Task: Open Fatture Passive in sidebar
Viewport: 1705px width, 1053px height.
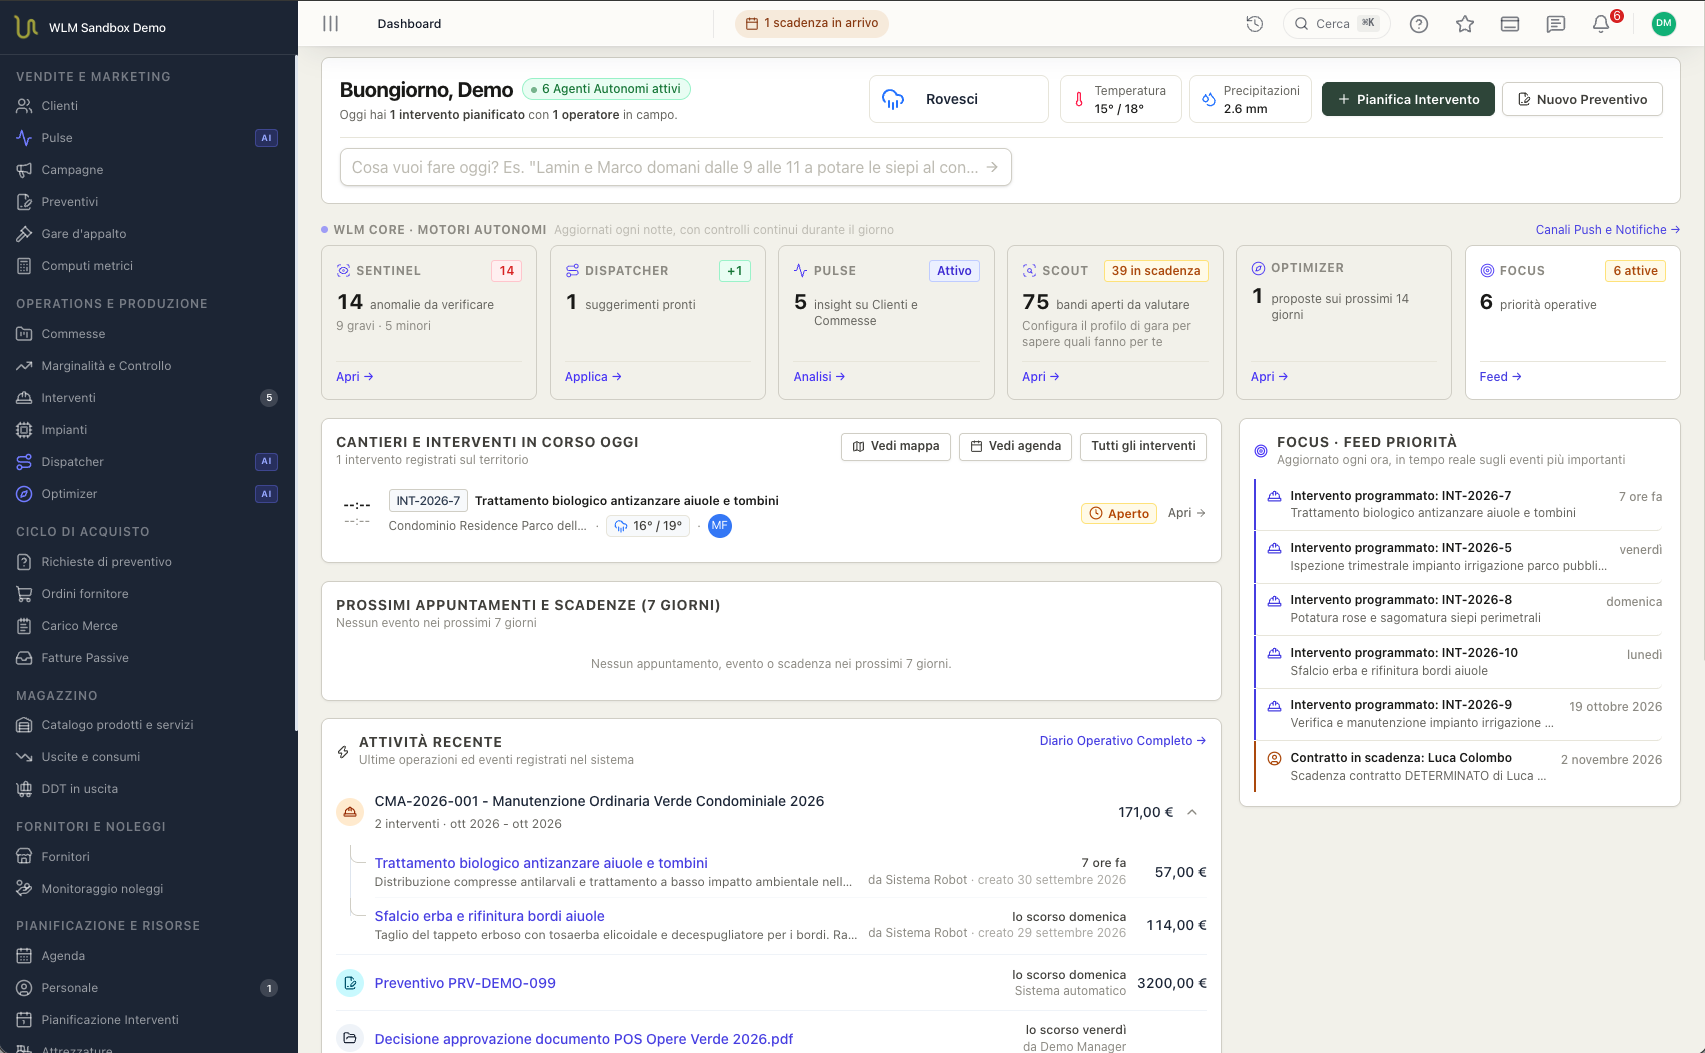Action: coord(147,658)
